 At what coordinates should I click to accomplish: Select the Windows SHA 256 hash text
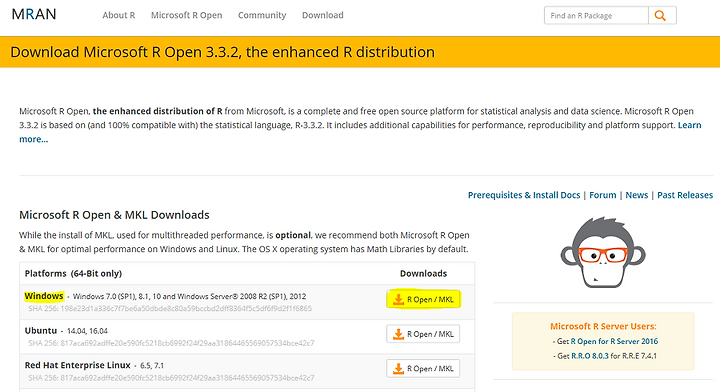(x=170, y=308)
